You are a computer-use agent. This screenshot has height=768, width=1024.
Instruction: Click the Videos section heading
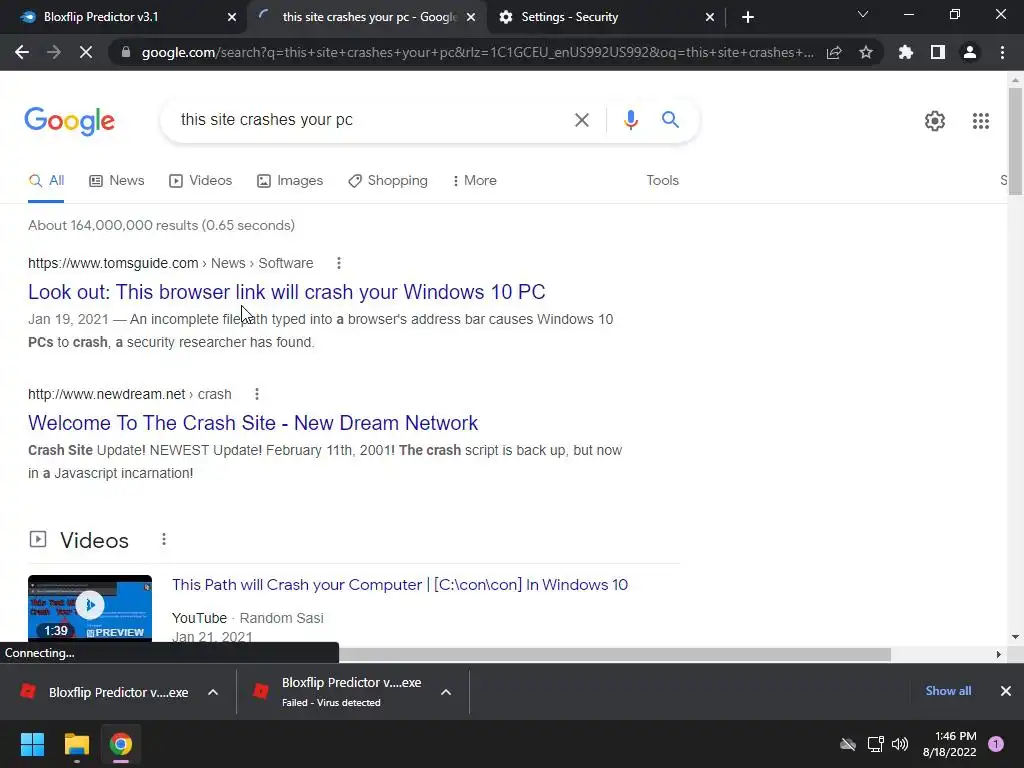[94, 540]
